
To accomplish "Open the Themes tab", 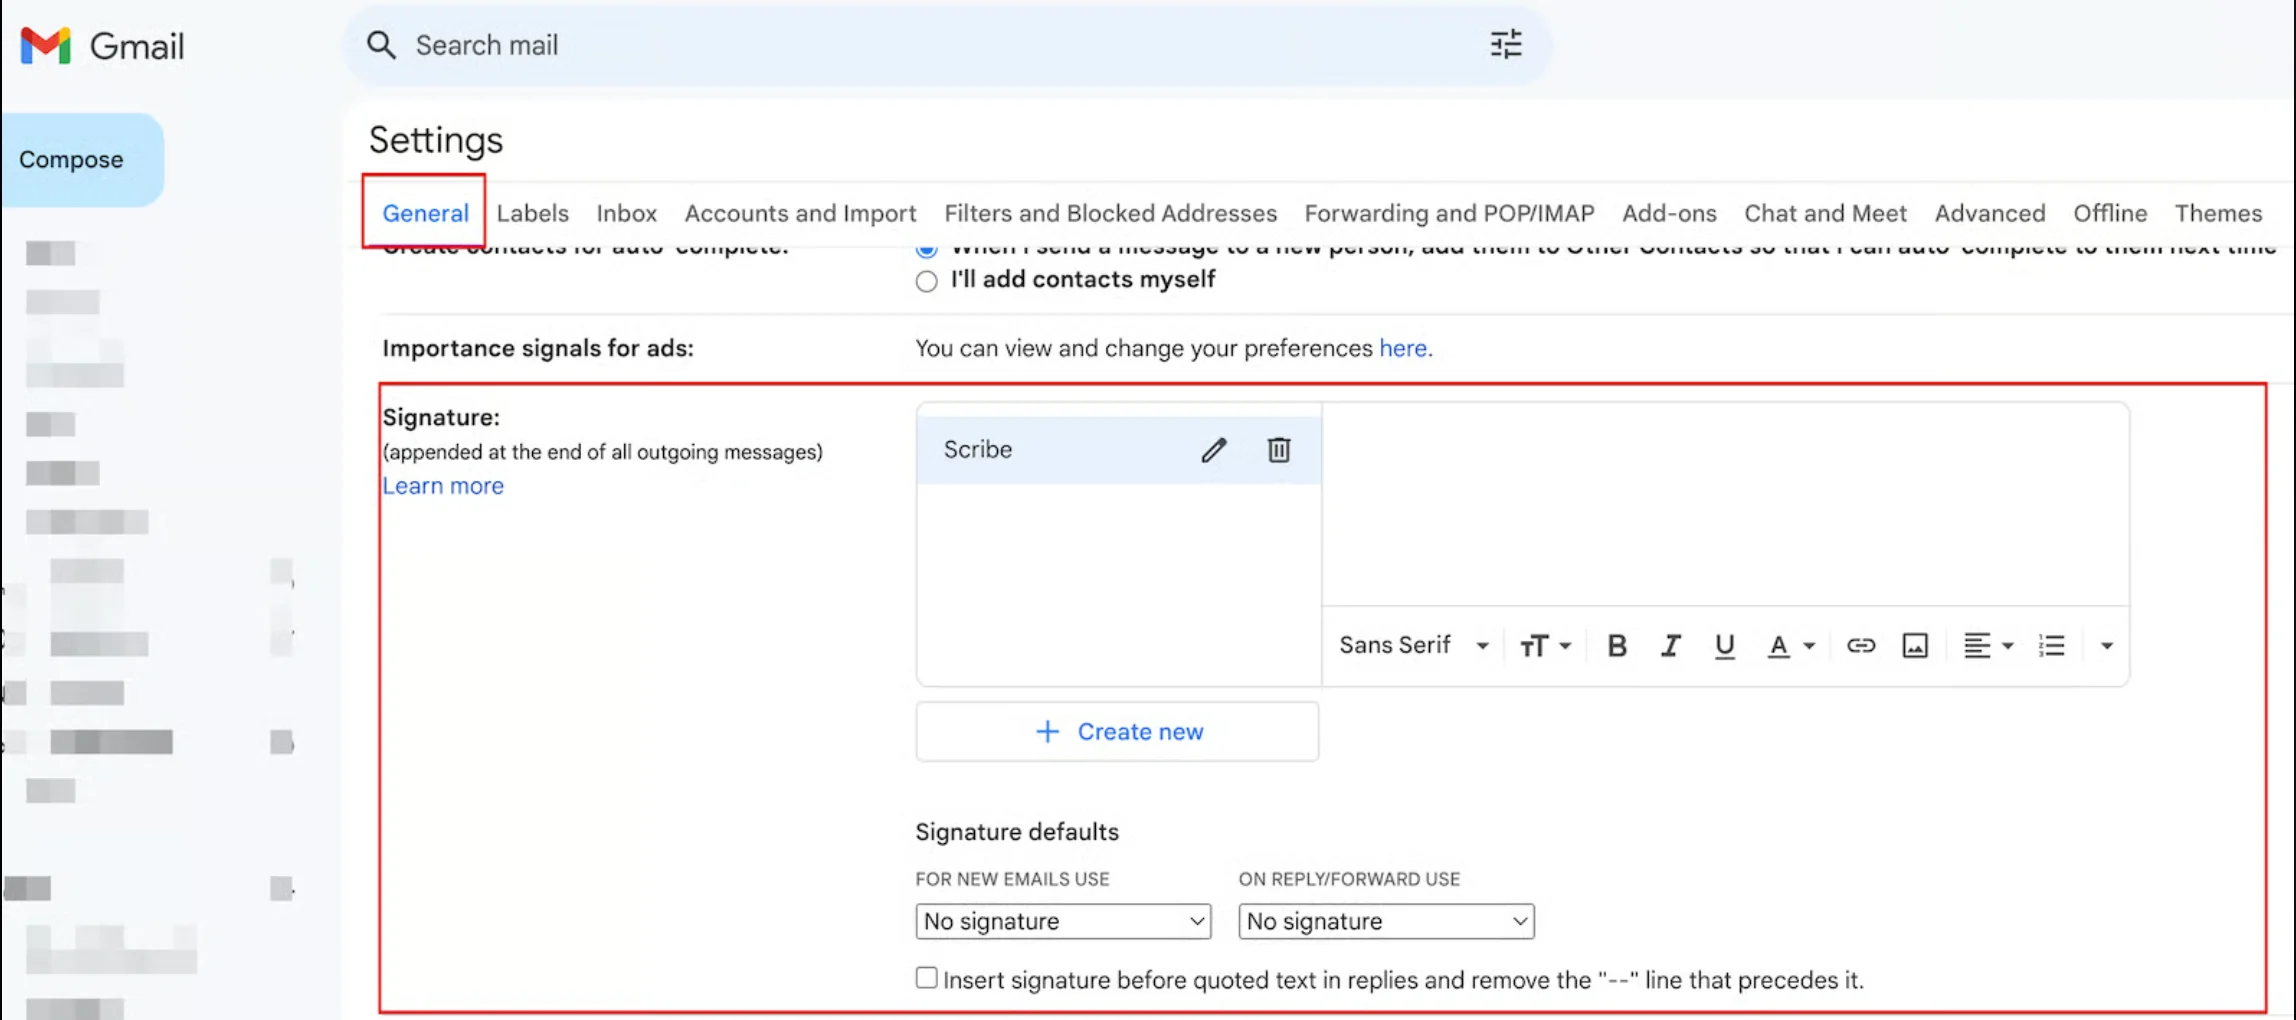I will pos(2218,213).
